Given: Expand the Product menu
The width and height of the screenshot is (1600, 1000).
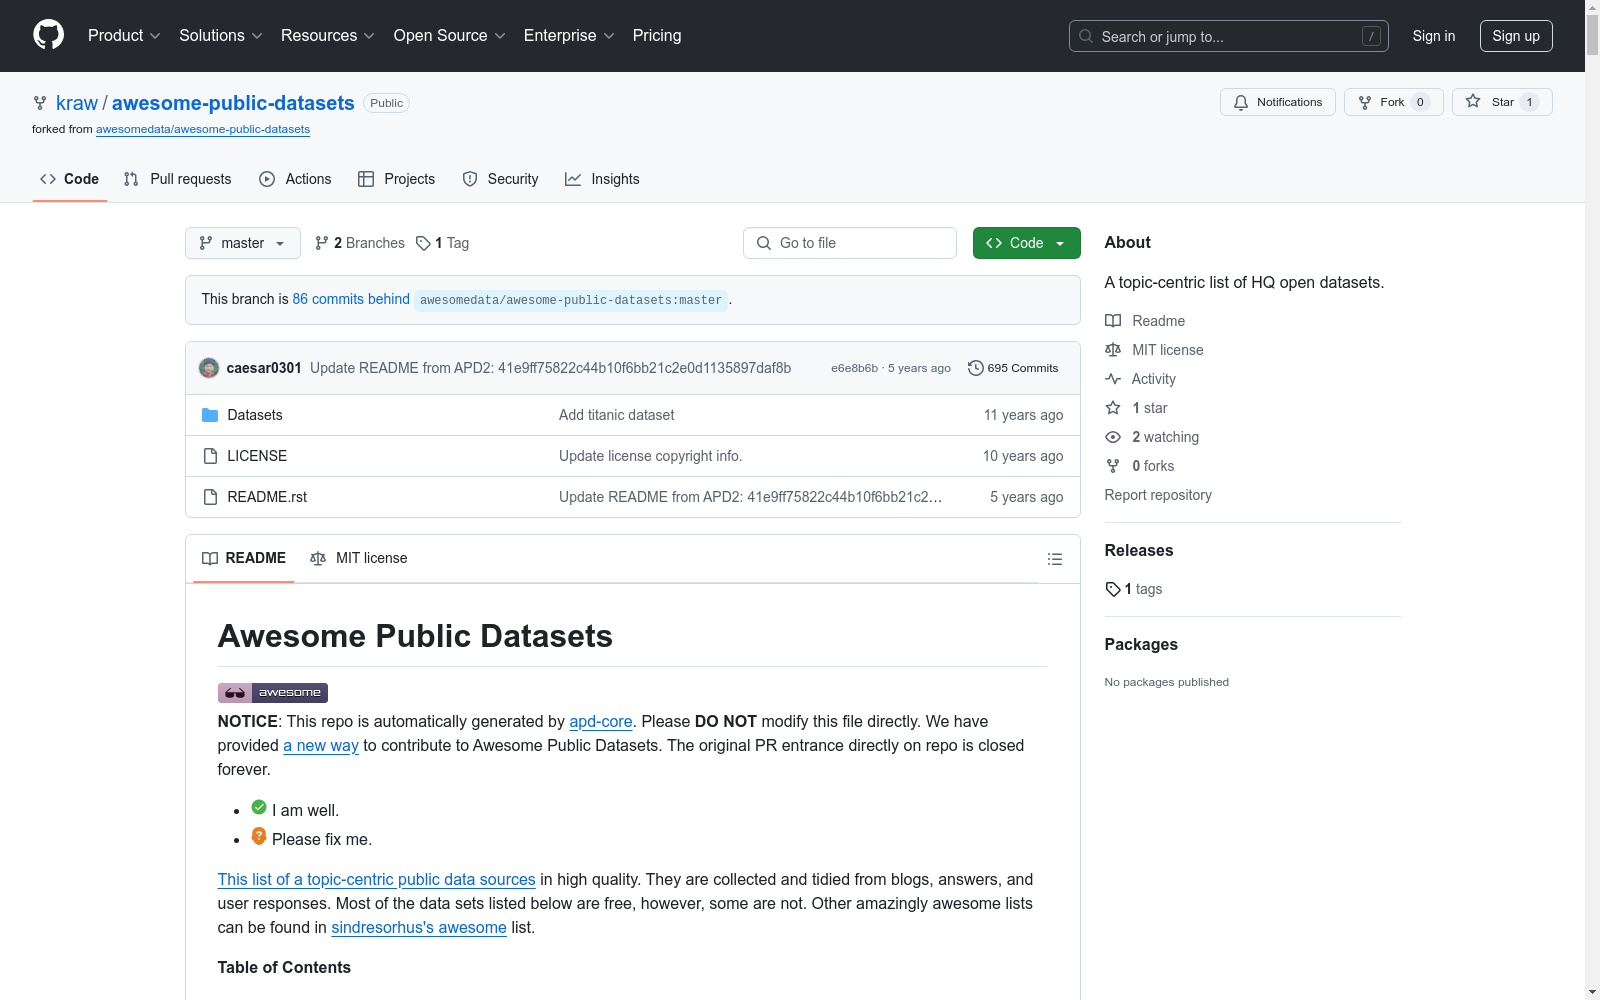Looking at the screenshot, I should (x=124, y=36).
